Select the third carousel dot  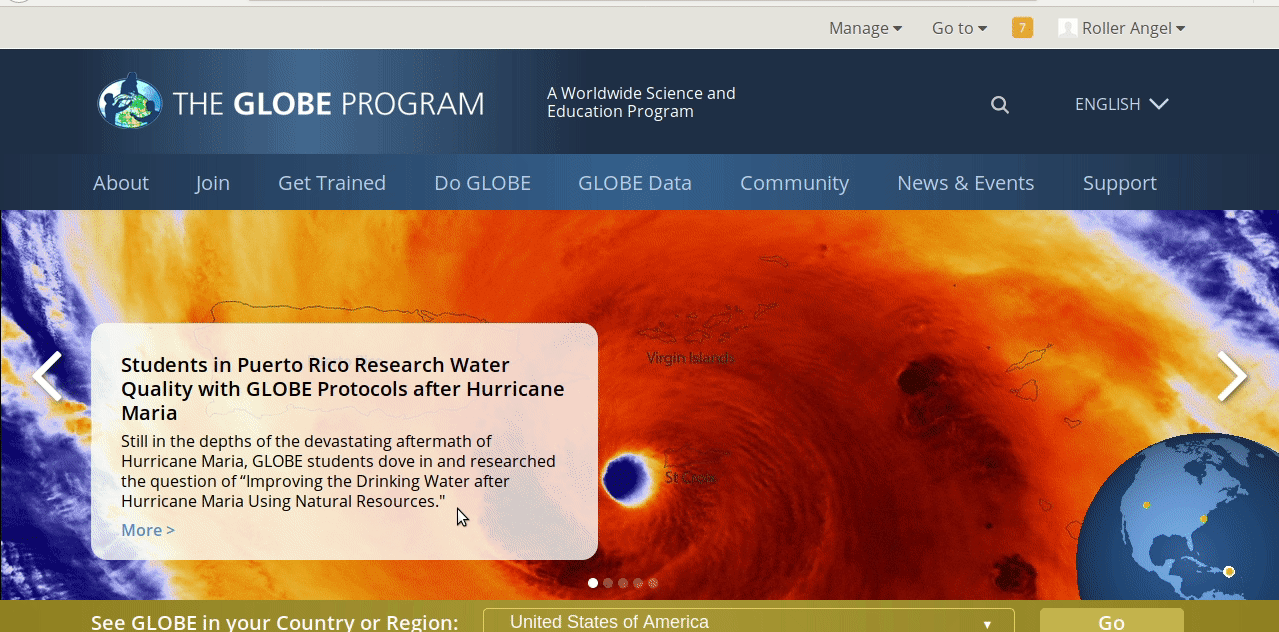[x=623, y=583]
